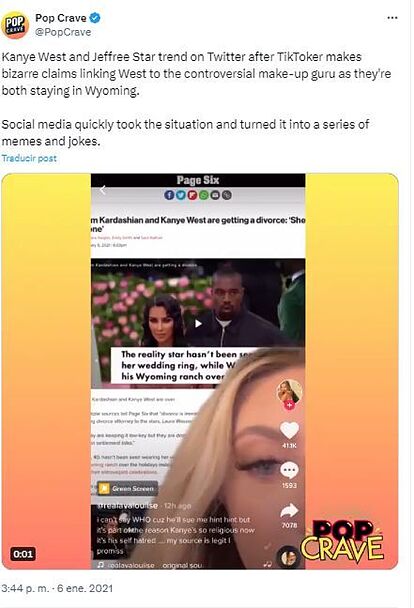The image size is (414, 608).
Task: Click the Green Screen effect label
Action: (128, 489)
